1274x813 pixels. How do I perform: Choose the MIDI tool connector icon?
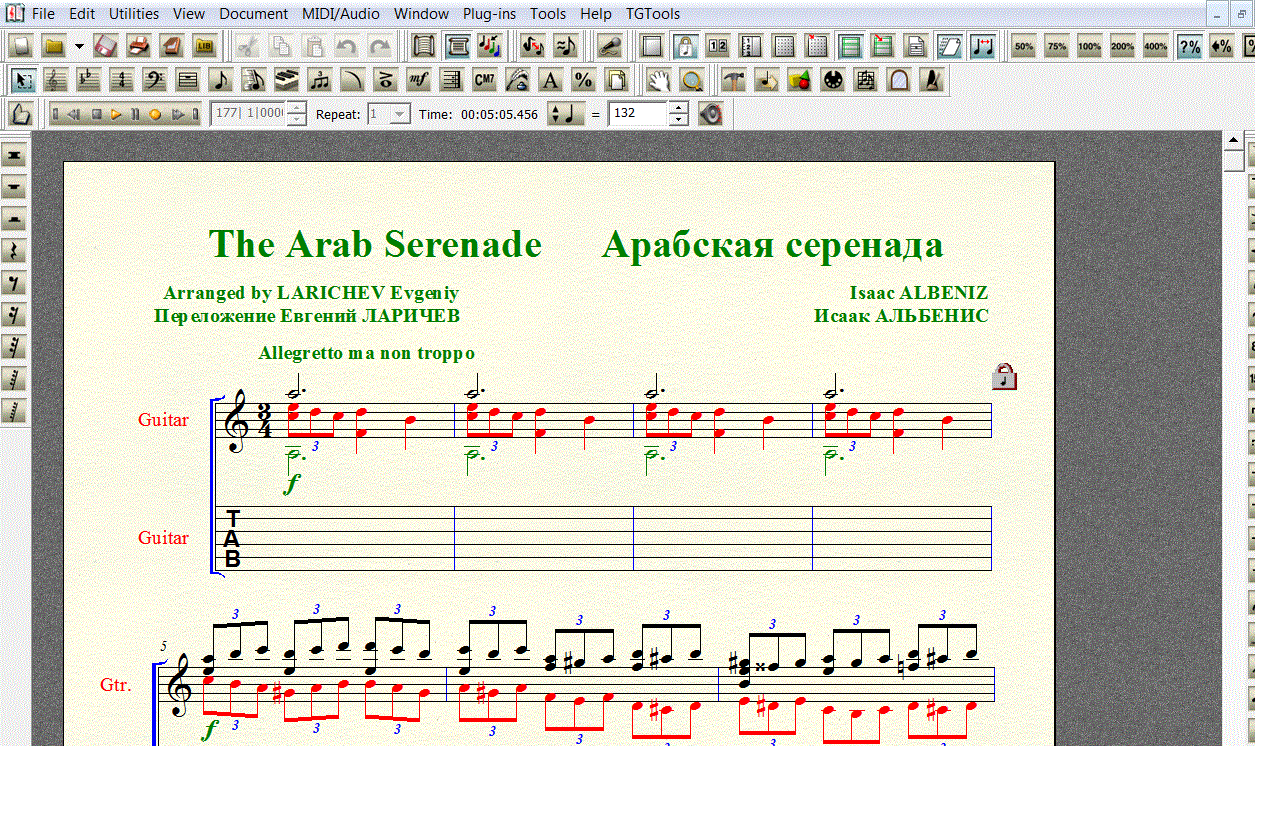(833, 80)
